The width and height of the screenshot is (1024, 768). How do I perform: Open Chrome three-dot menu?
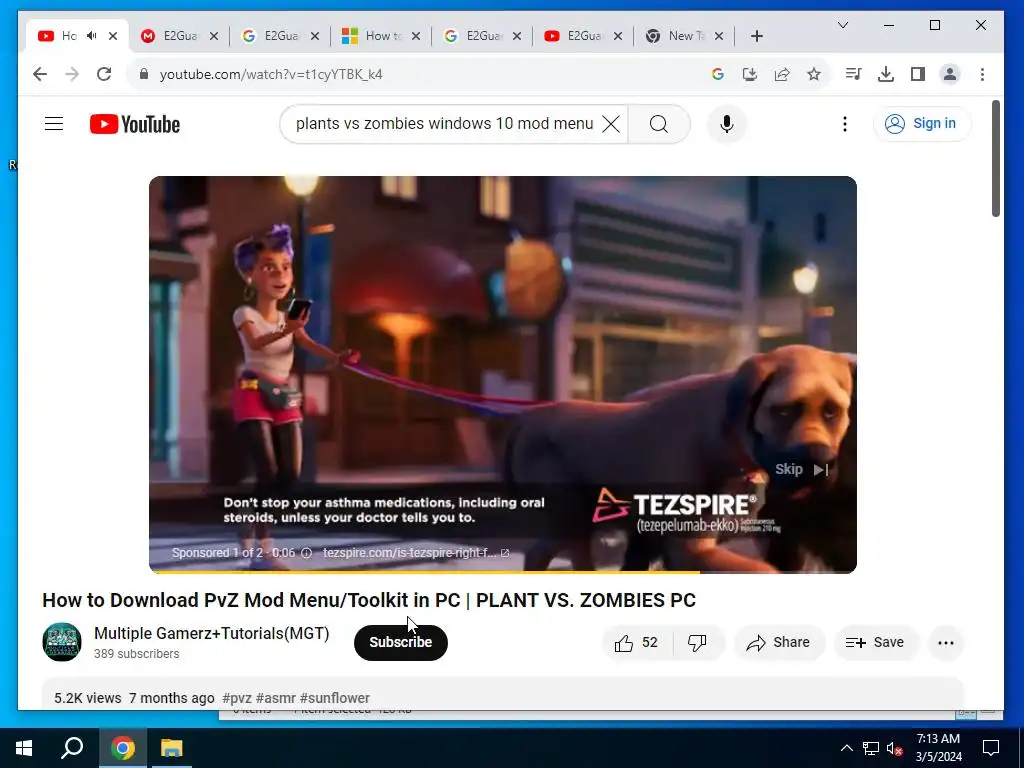pyautogui.click(x=982, y=74)
